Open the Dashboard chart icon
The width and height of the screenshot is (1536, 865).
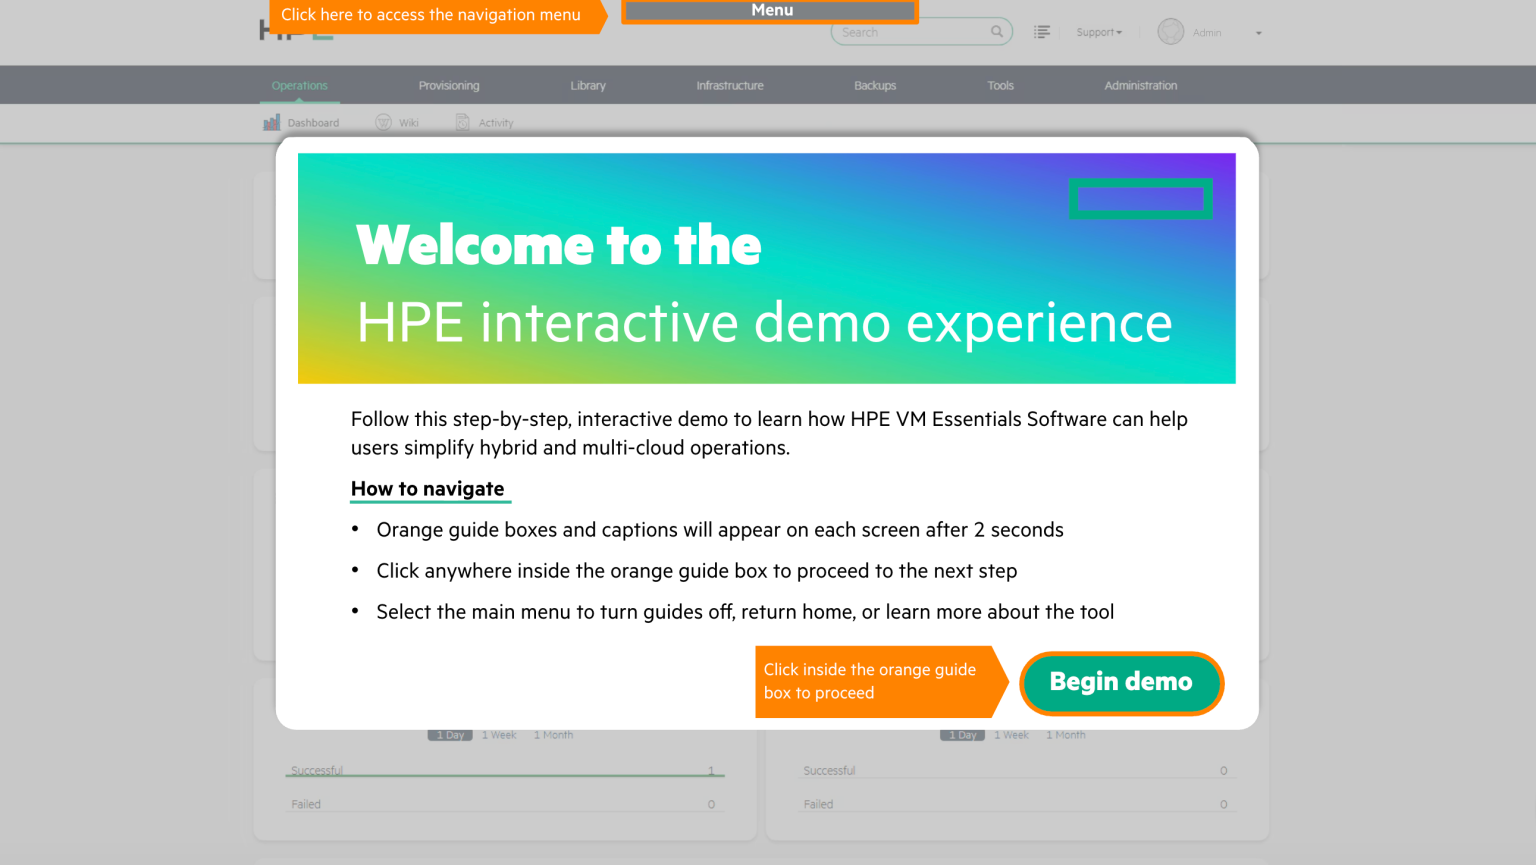click(x=271, y=122)
